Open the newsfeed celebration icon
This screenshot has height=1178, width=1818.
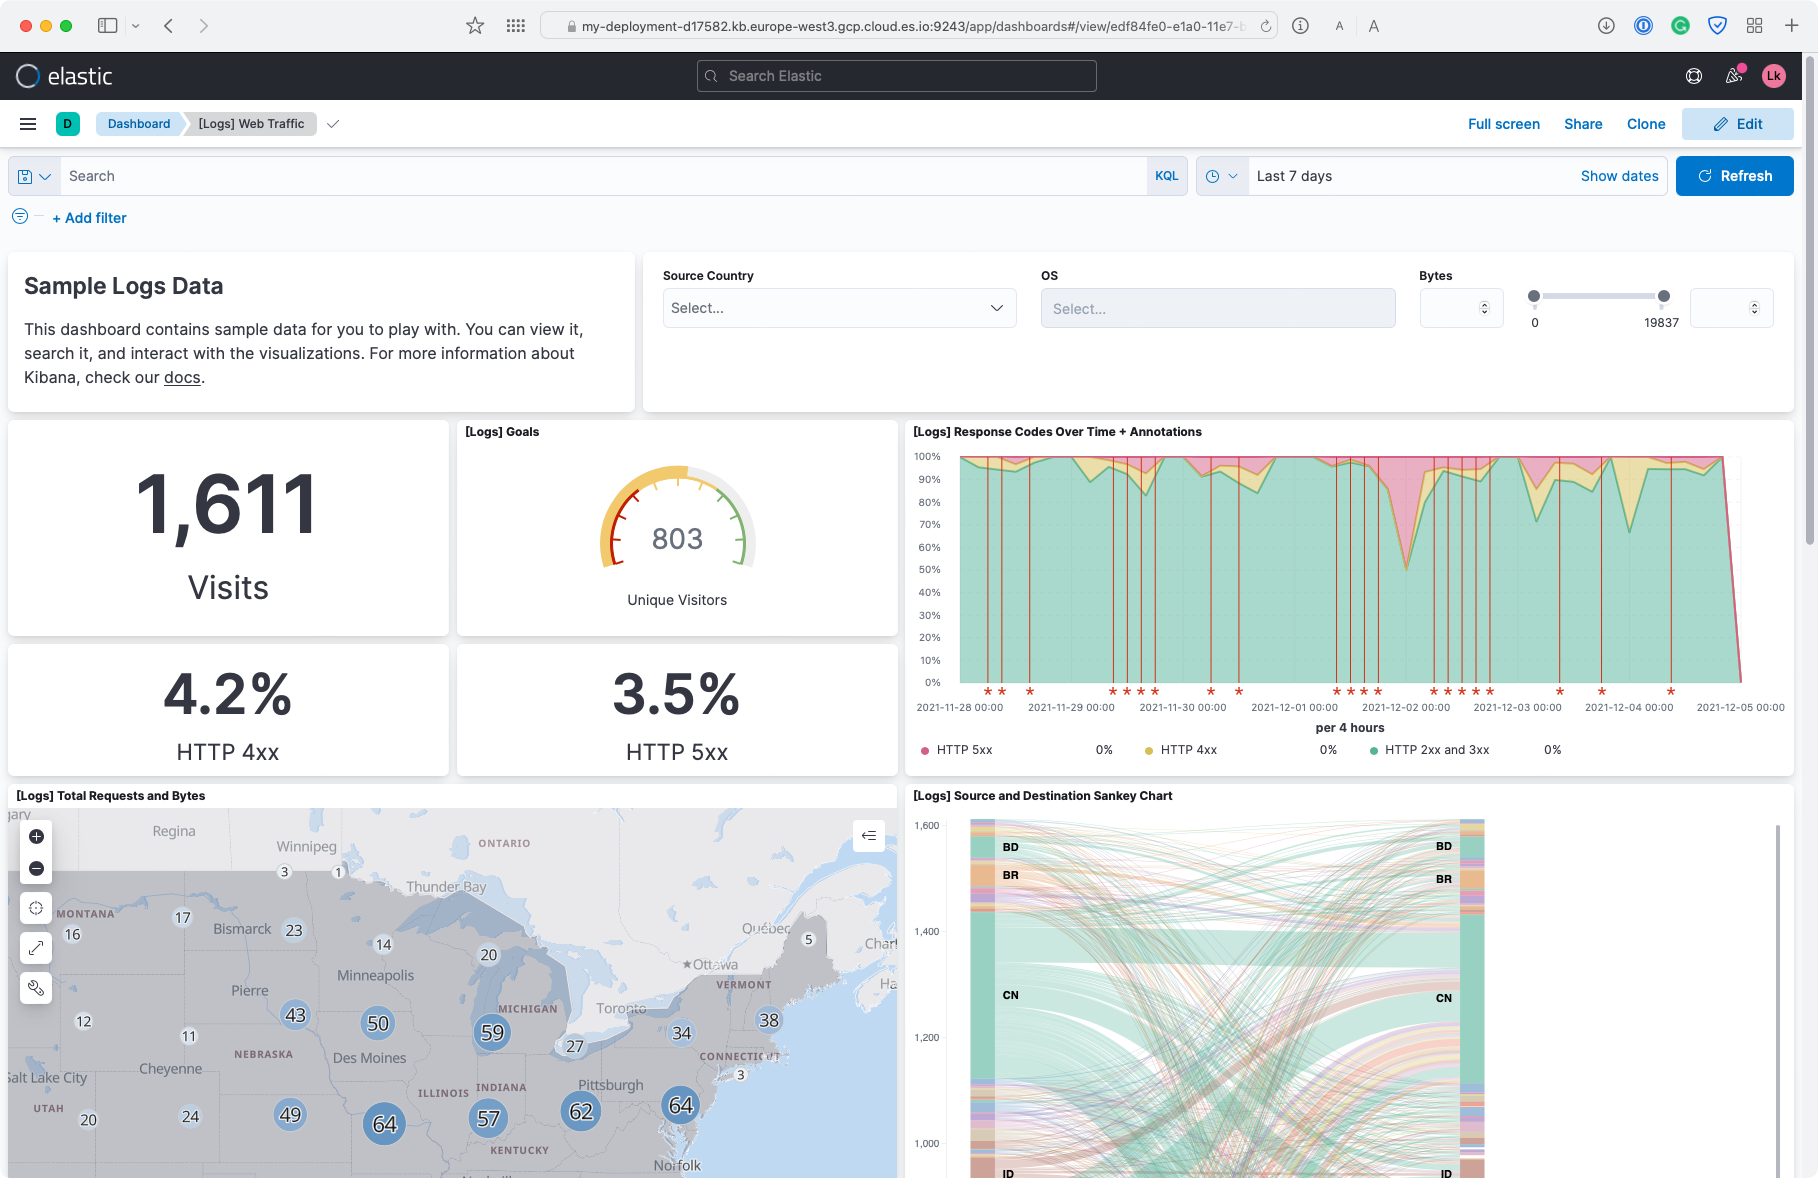1734,76
